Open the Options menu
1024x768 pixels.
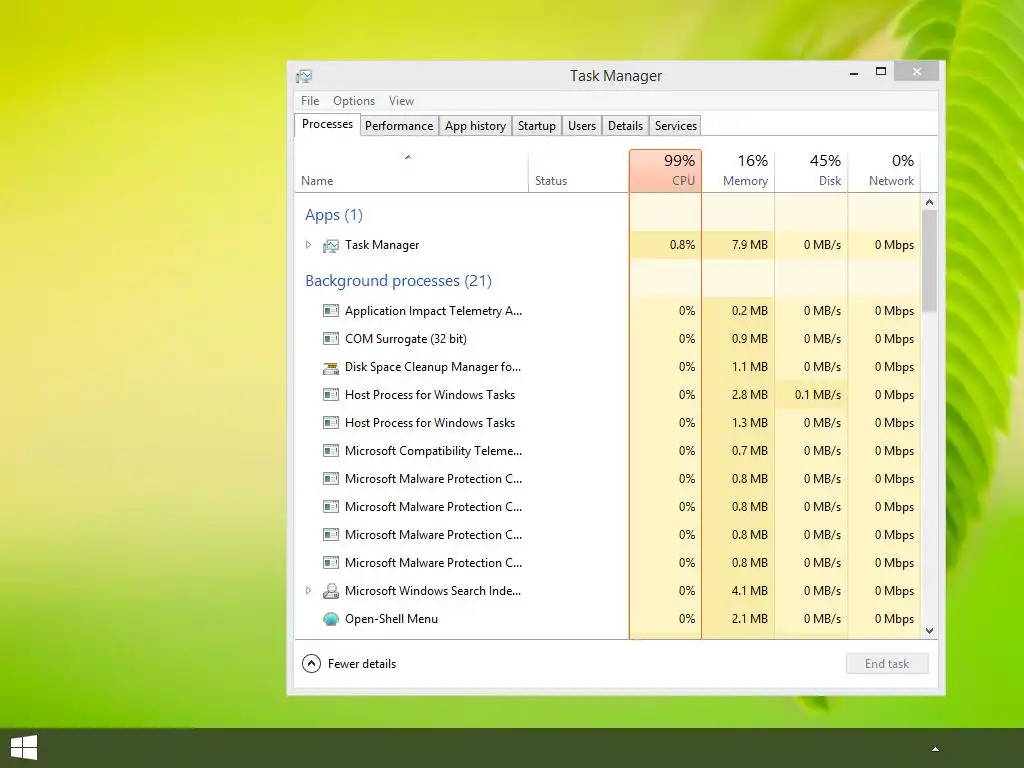(x=354, y=101)
